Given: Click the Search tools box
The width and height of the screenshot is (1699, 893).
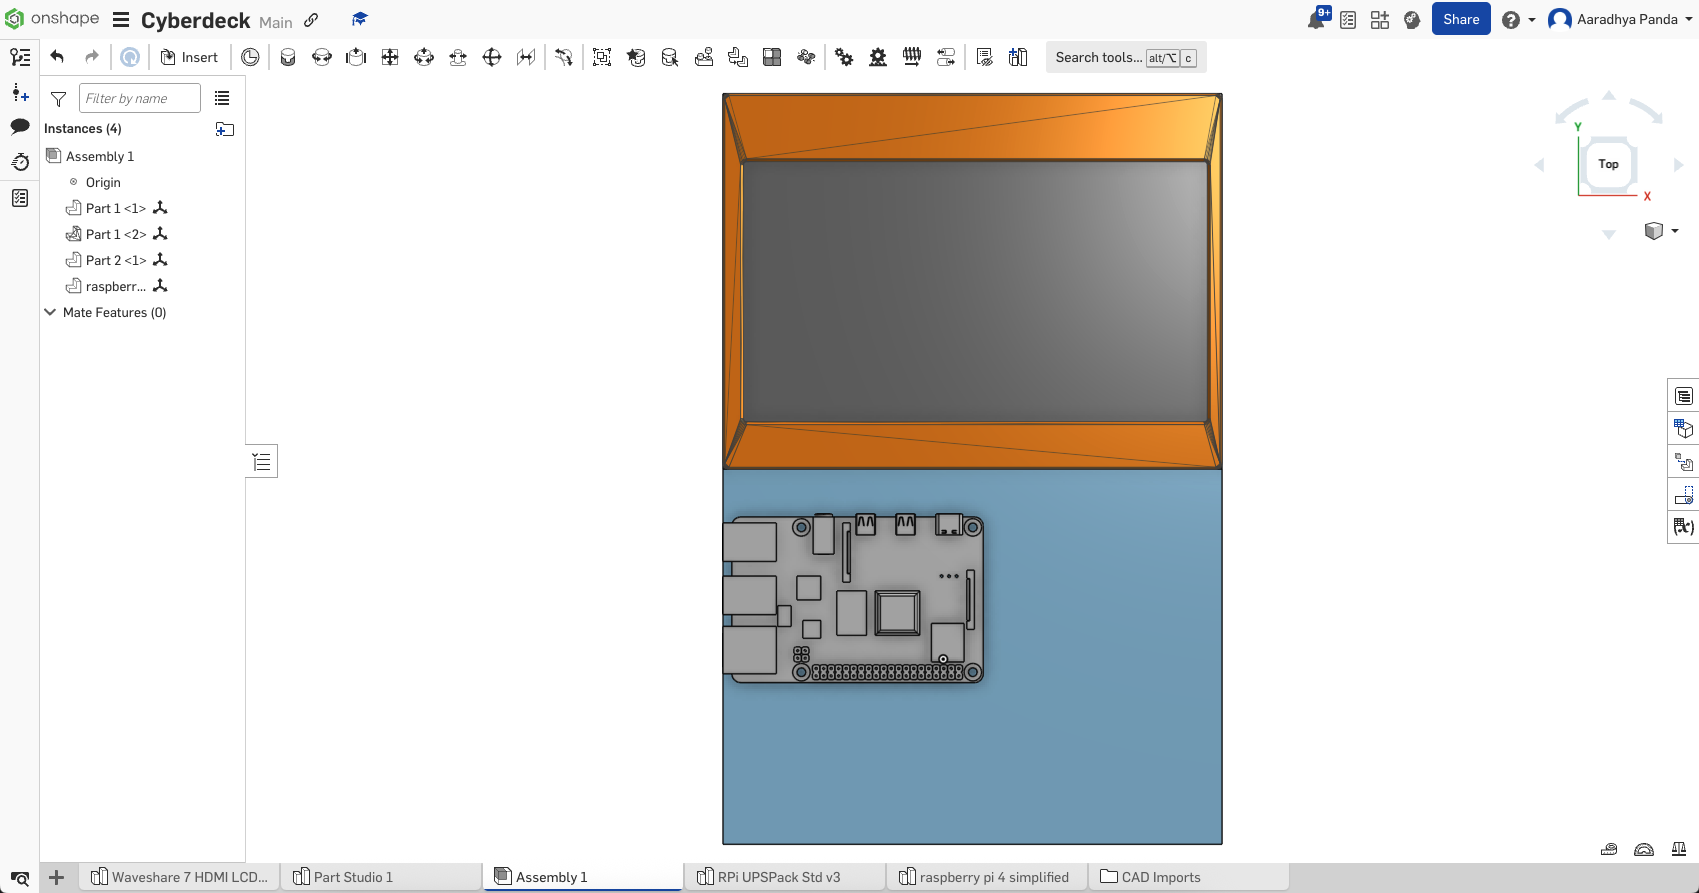Looking at the screenshot, I should pyautogui.click(x=1126, y=57).
